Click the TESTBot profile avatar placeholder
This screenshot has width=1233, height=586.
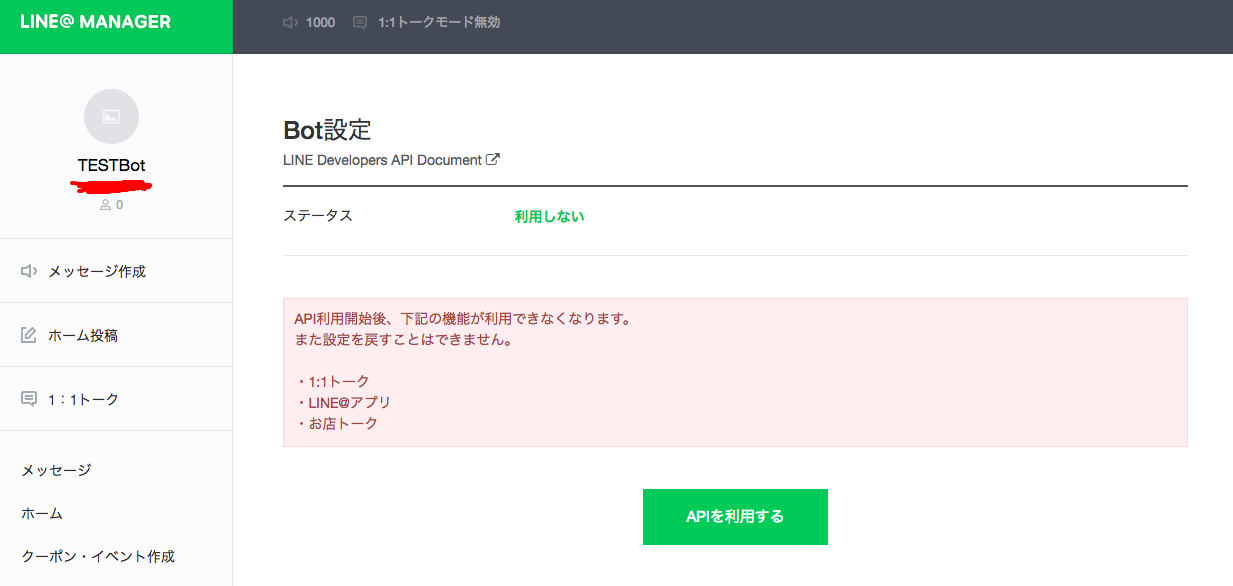pos(112,116)
